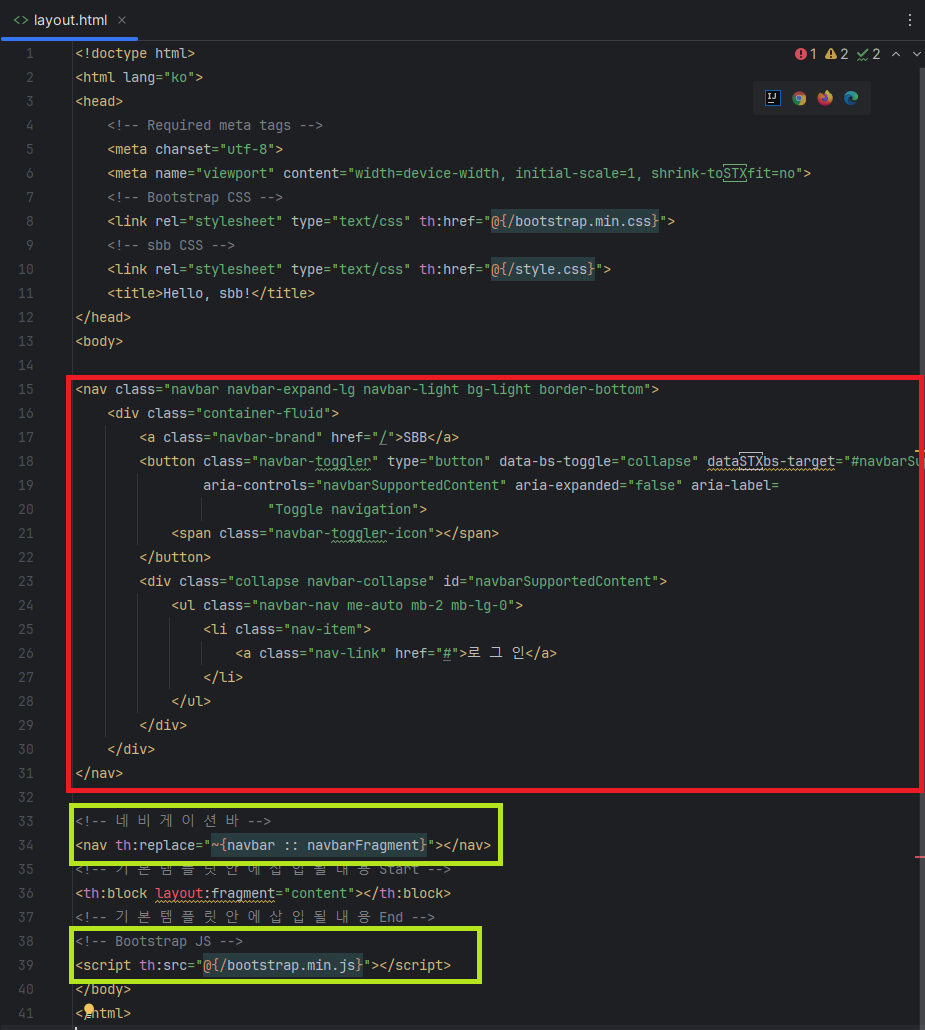
Task: Click the green typo count indicator
Action: [x=869, y=54]
